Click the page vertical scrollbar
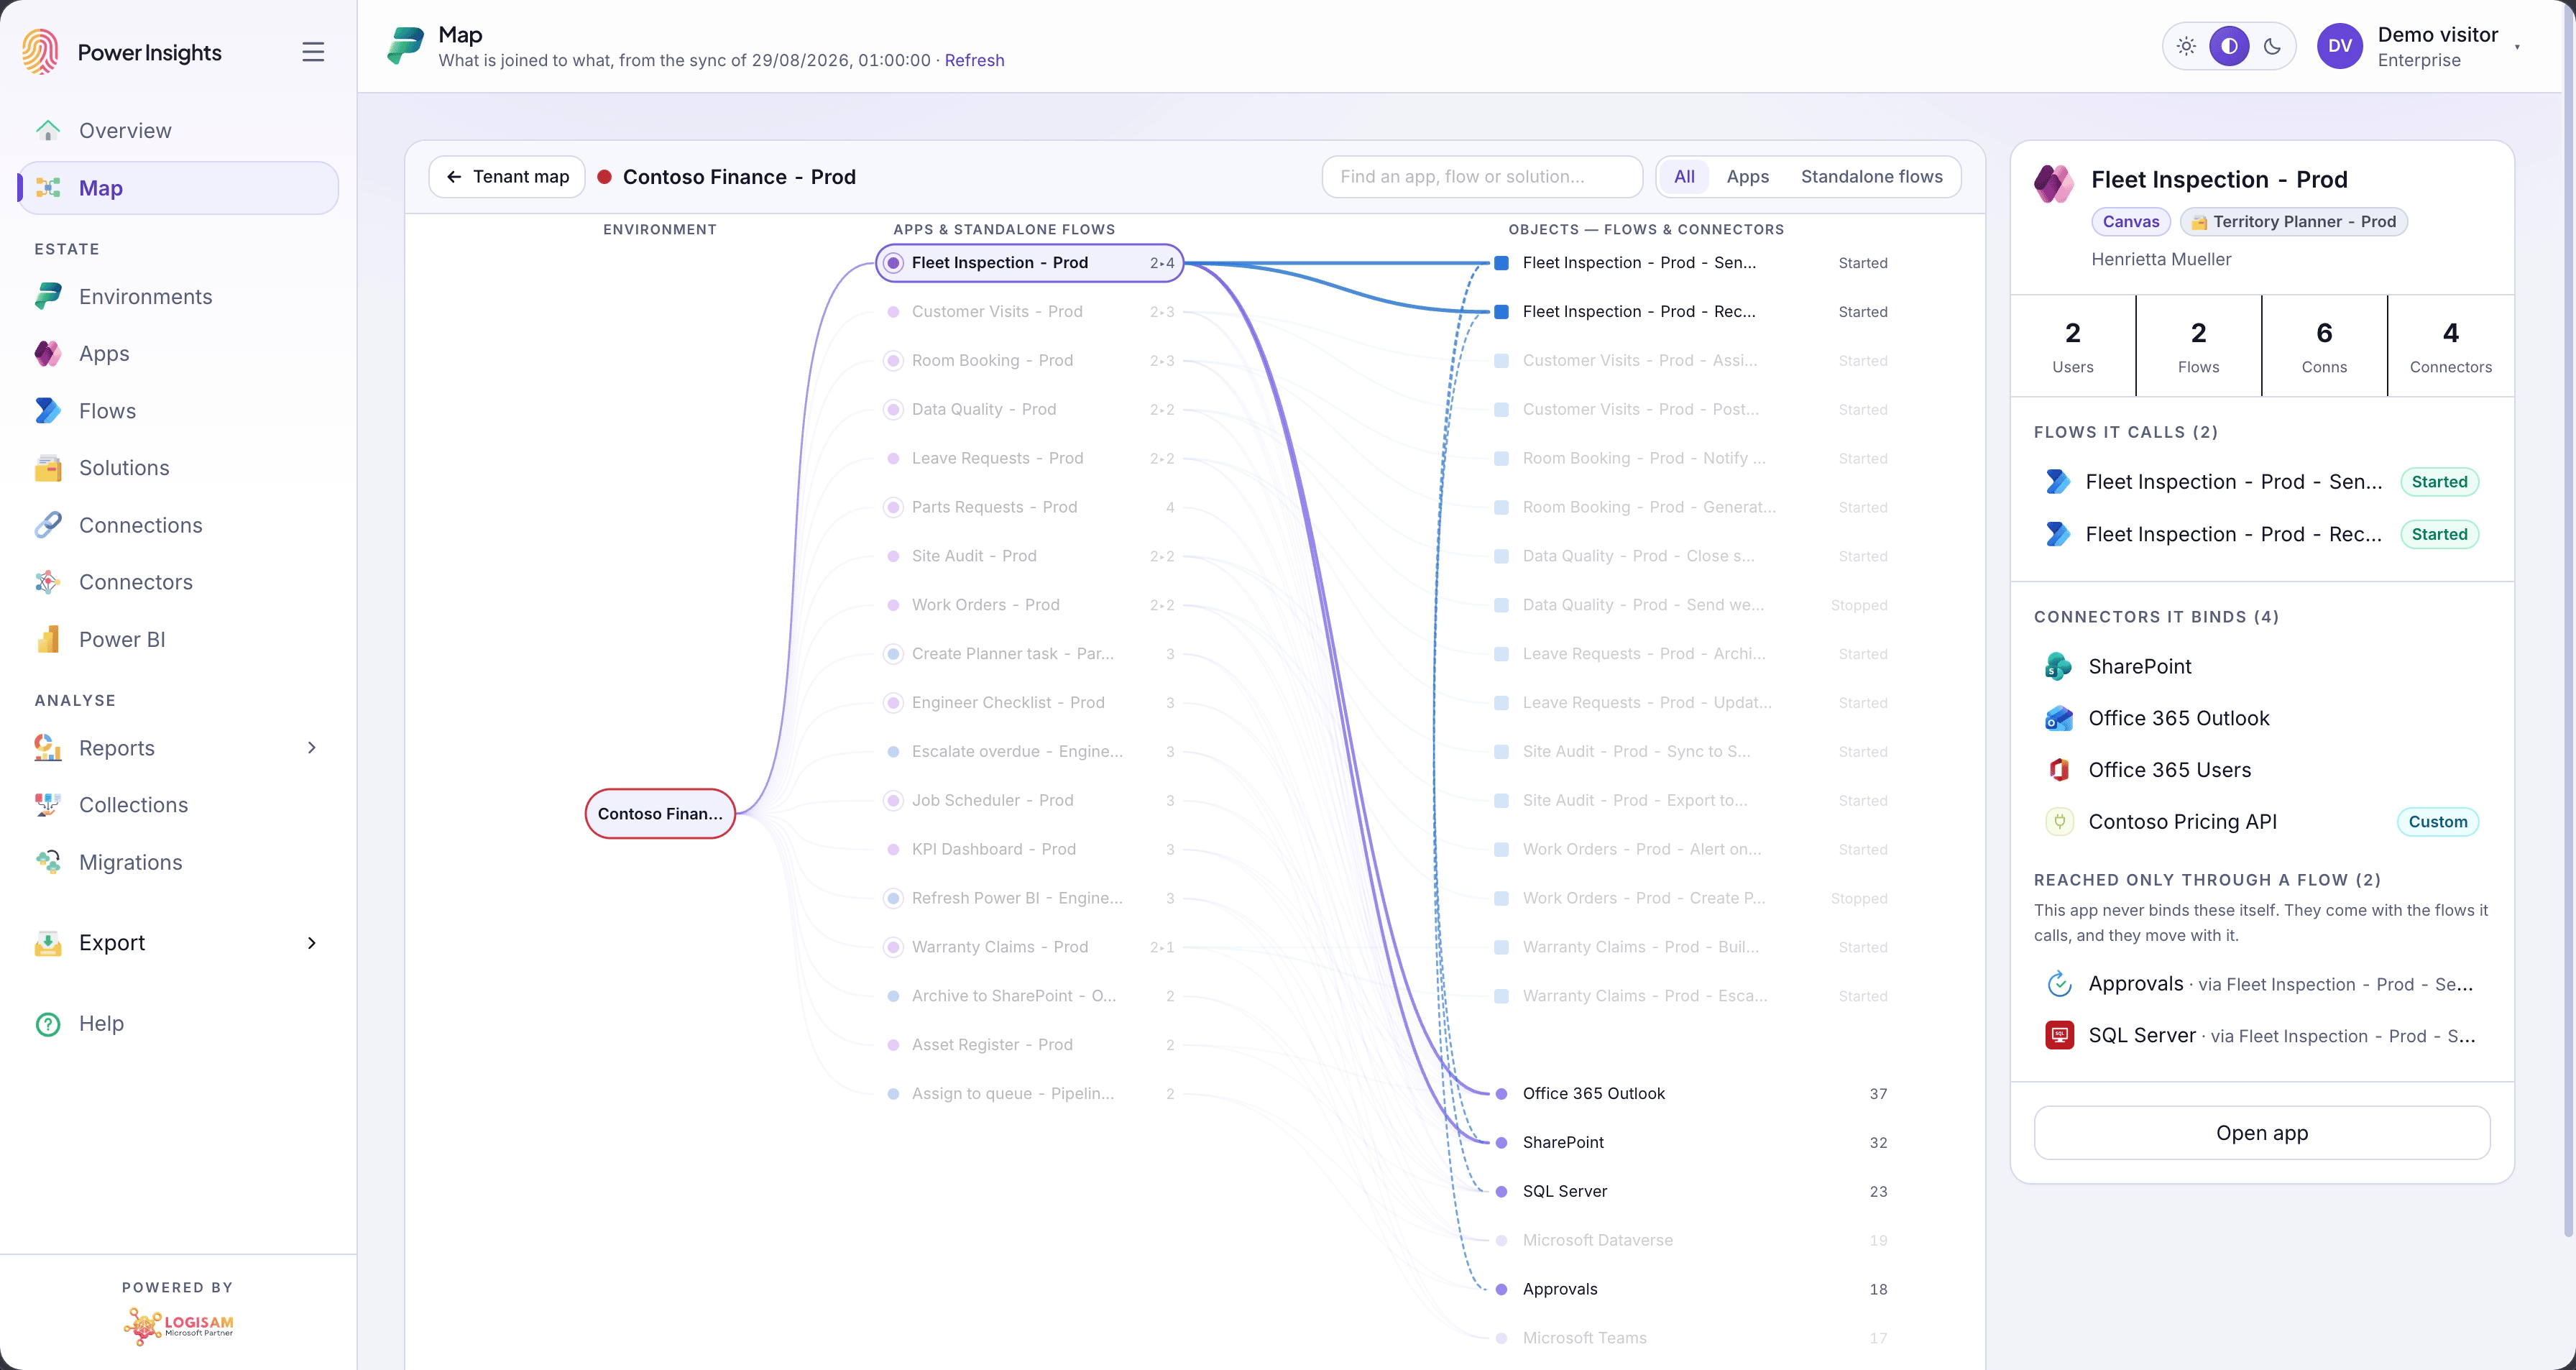This screenshot has width=2576, height=1370. pyautogui.click(x=2569, y=620)
